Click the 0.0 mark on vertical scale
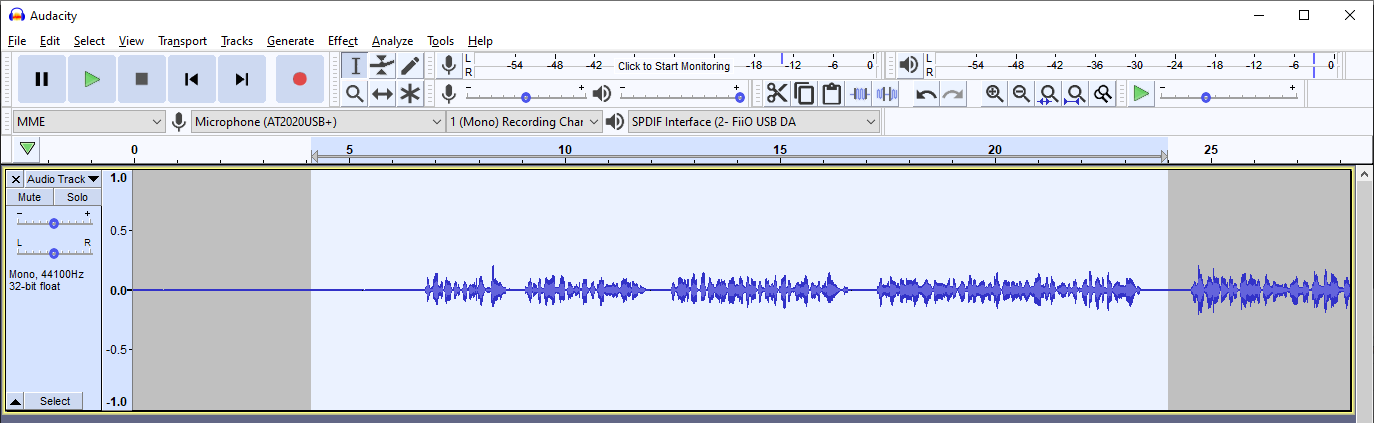The height and width of the screenshot is (423, 1374). [x=118, y=290]
